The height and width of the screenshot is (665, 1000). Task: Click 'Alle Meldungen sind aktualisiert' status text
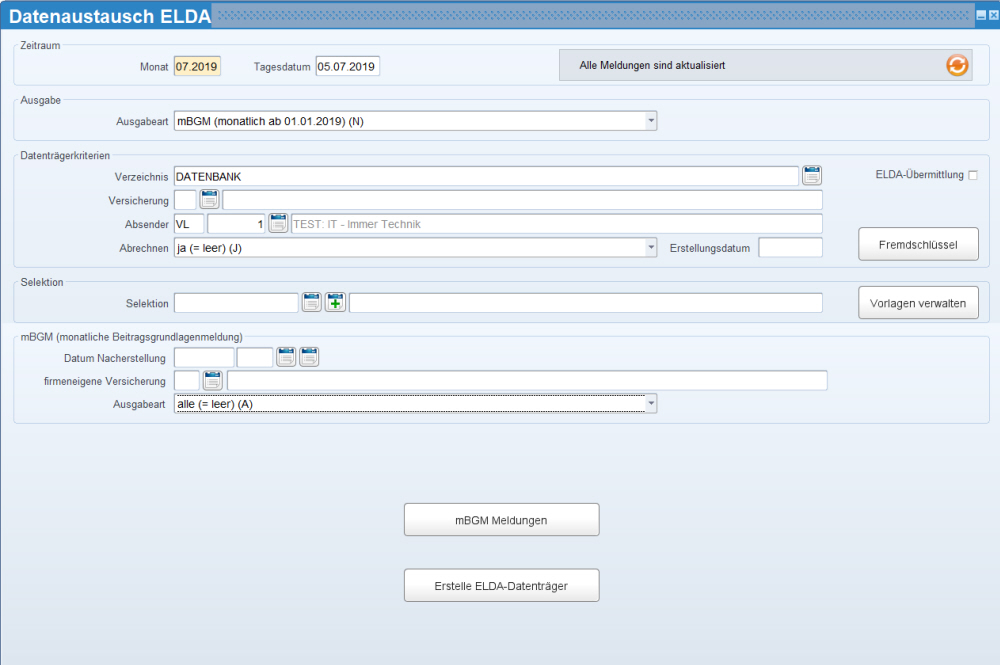[652, 65]
